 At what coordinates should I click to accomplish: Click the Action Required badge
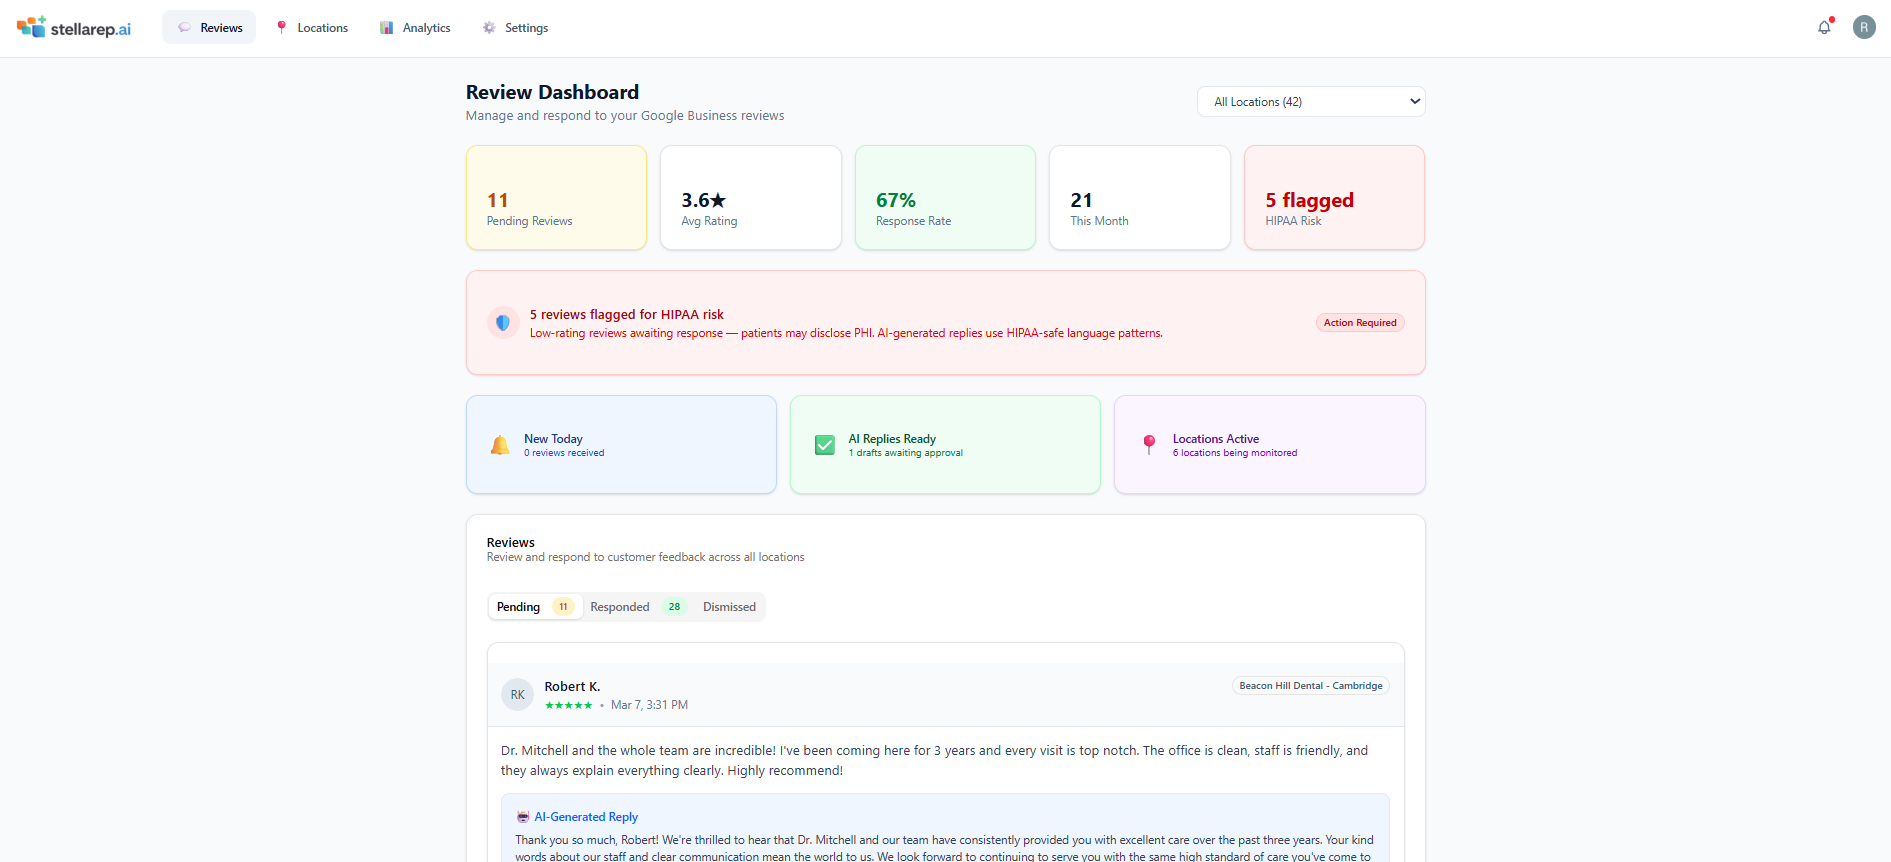(1360, 323)
